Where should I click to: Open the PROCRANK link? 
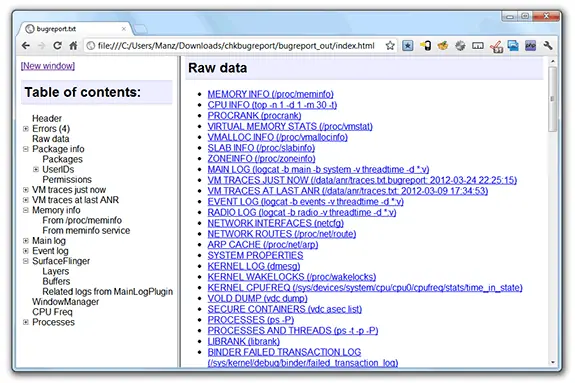coord(254,116)
